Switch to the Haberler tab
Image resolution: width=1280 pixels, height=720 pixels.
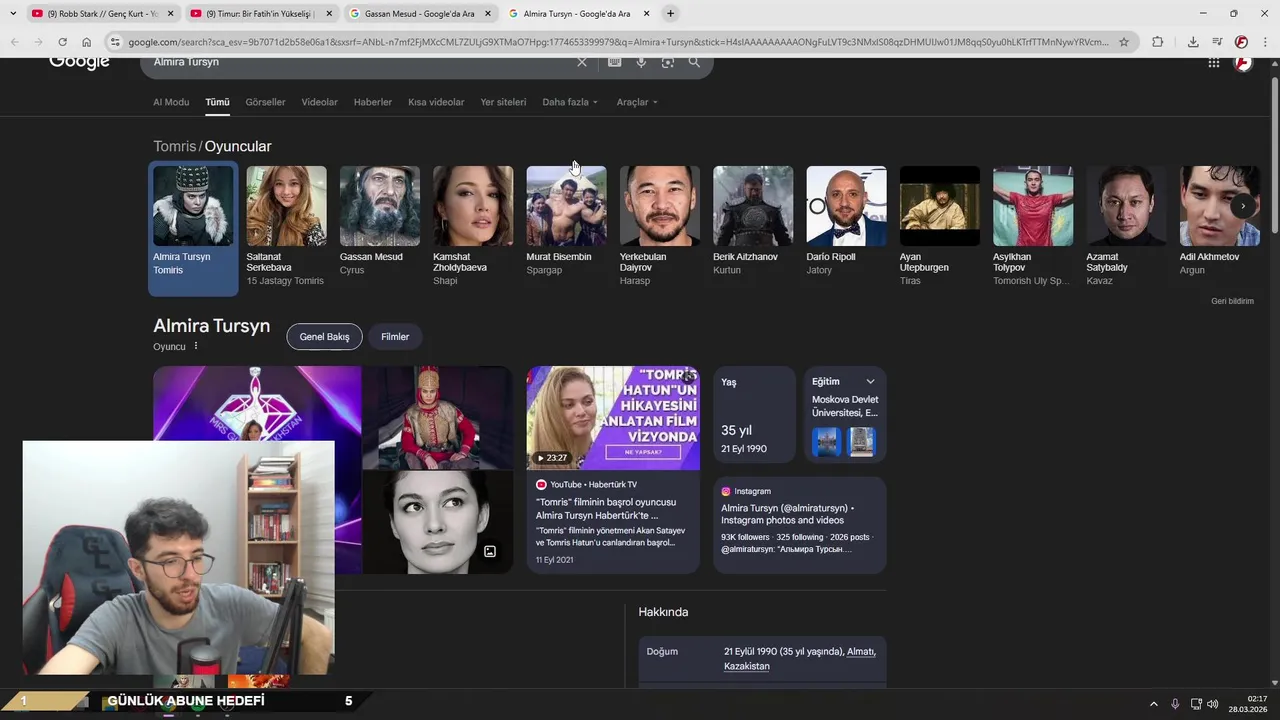pos(372,102)
